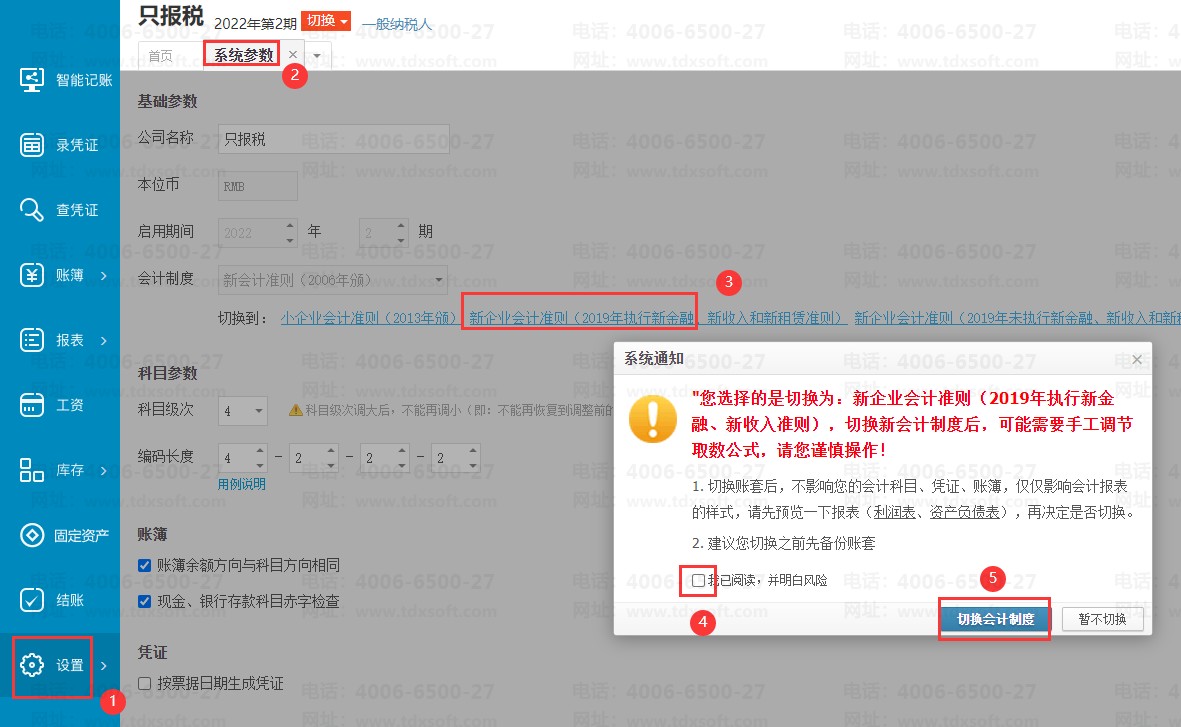This screenshot has height=727, width=1181.
Task: Click the 切换会计制度 button
Action: coord(994,619)
